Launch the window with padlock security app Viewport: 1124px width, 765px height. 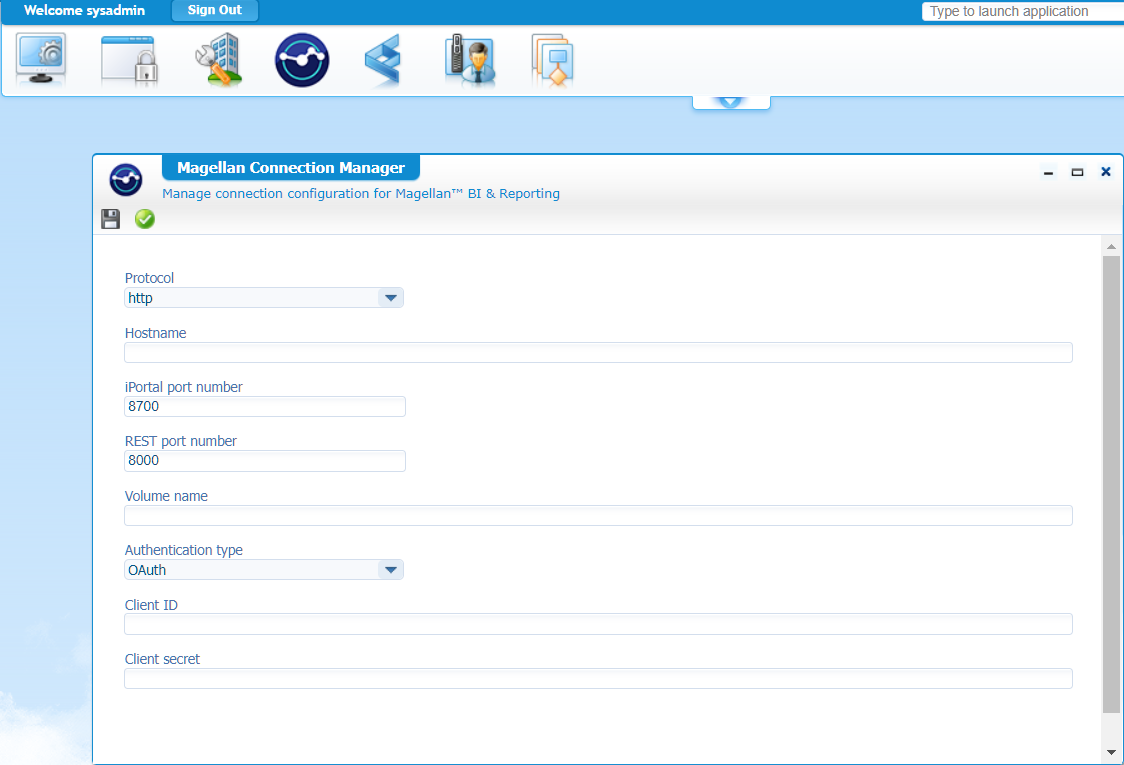click(129, 60)
